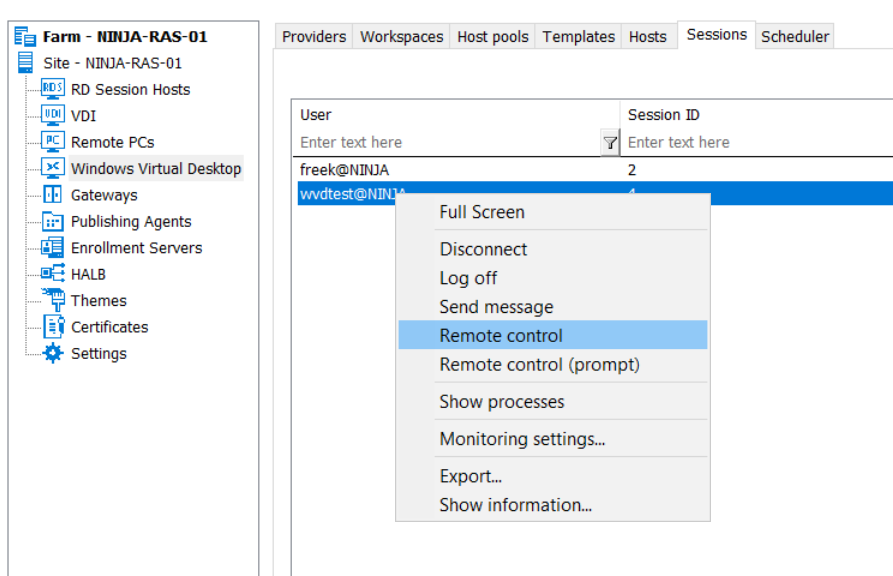
Task: Click the Settings gear icon
Action: 53,353
